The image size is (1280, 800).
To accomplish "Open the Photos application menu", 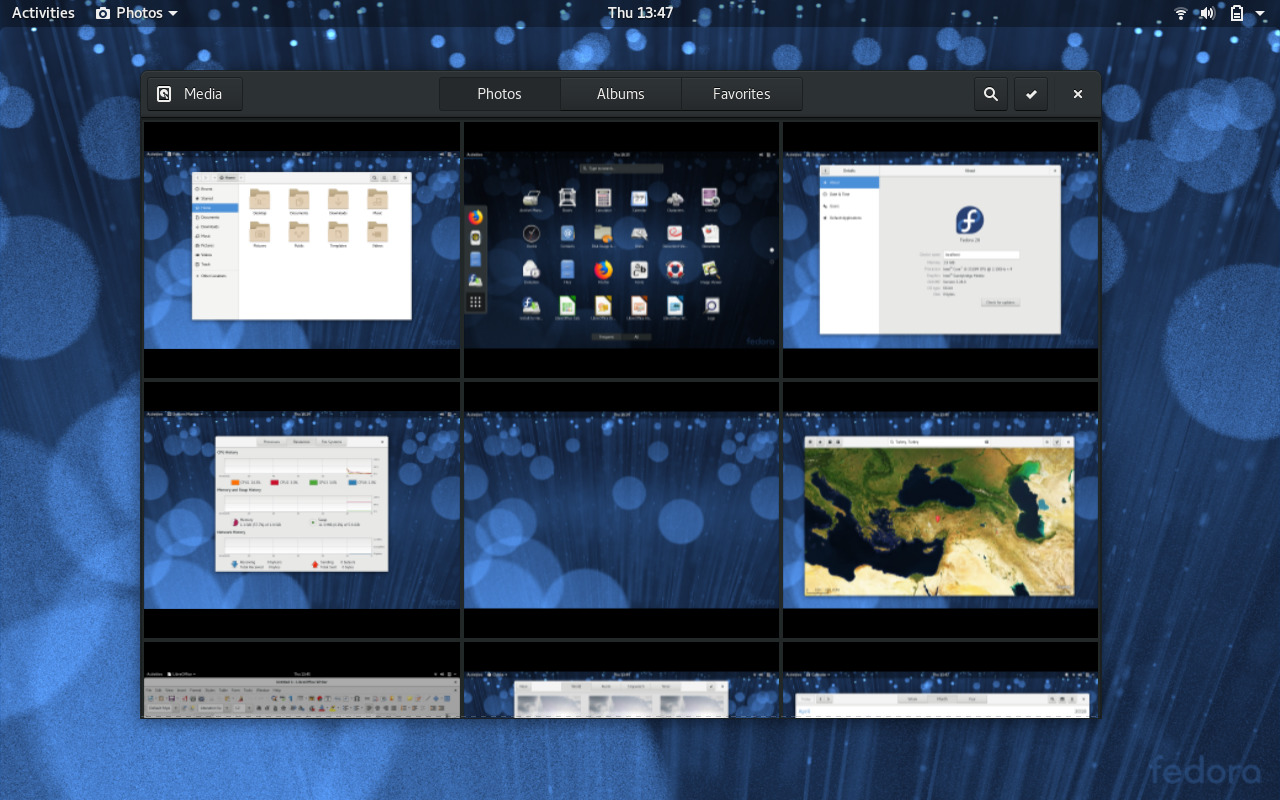I will pos(137,13).
